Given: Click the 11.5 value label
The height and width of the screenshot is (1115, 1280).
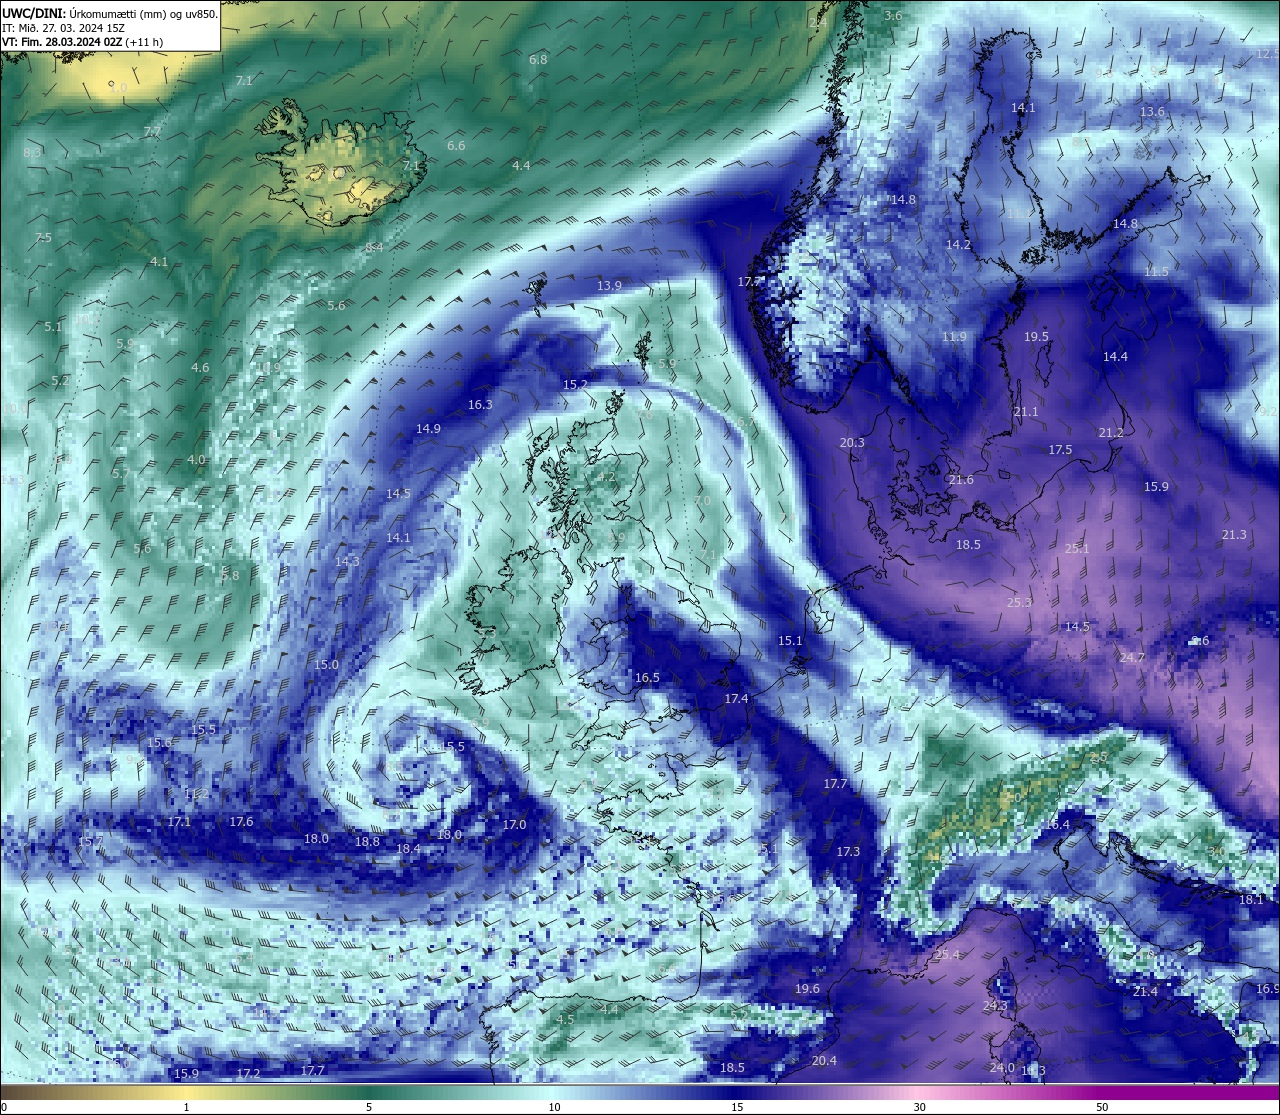Looking at the screenshot, I should click(1156, 271).
